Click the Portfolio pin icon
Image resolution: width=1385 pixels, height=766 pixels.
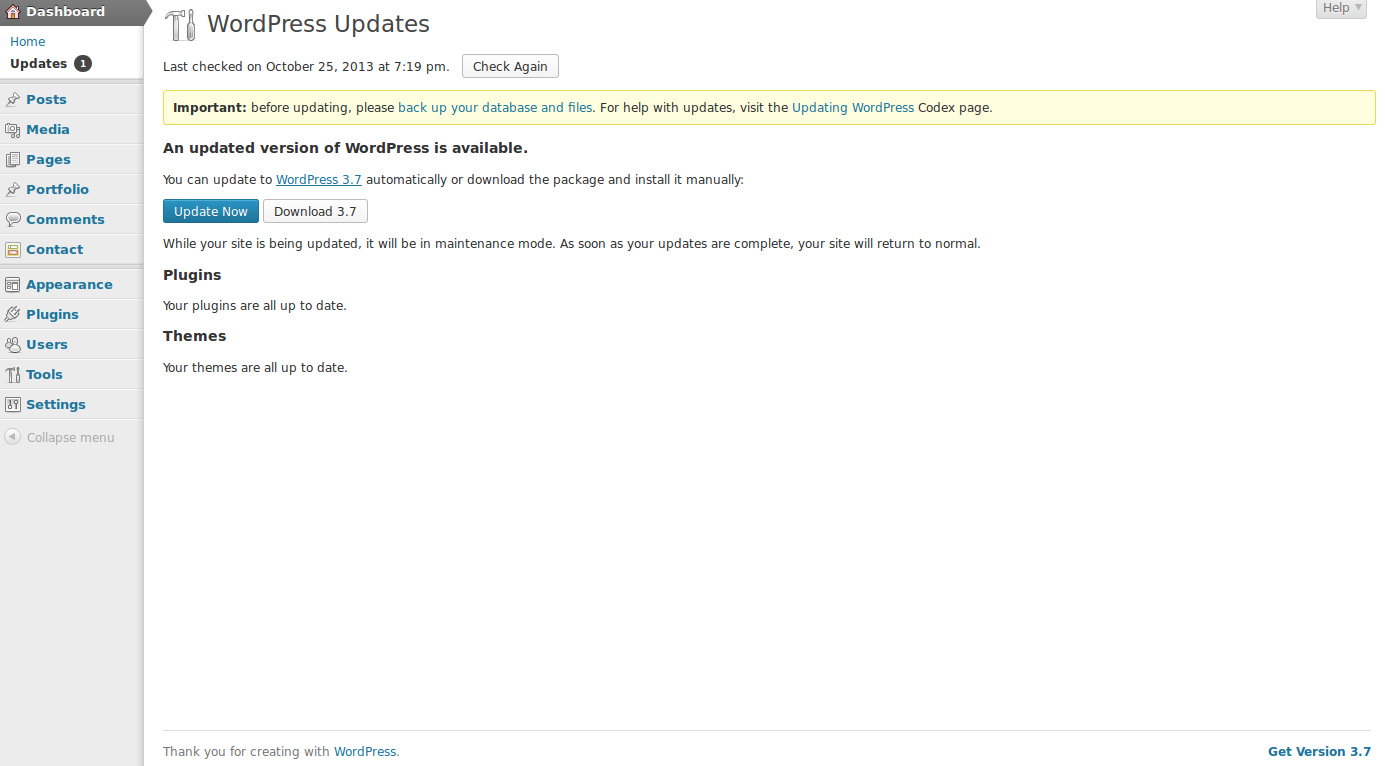[13, 190]
